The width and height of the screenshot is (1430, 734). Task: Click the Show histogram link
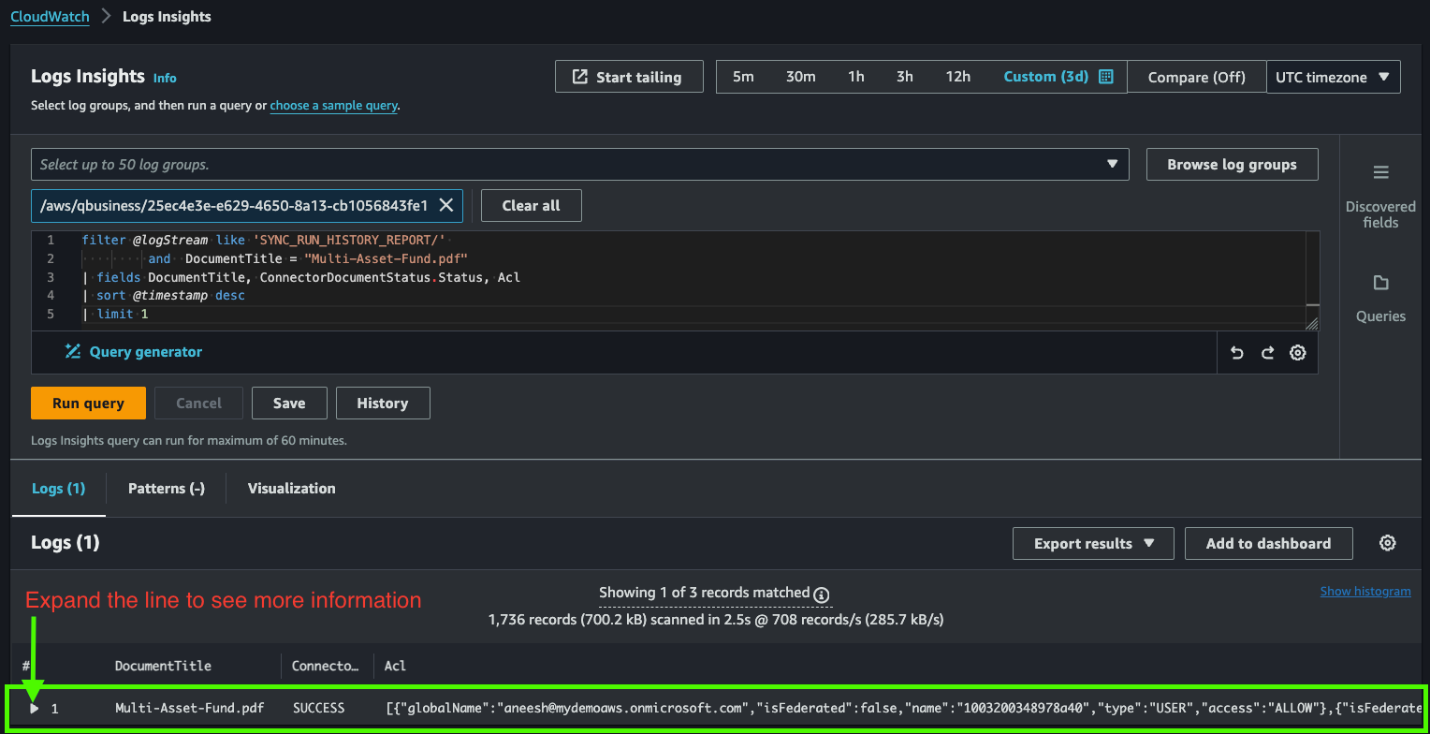1365,592
